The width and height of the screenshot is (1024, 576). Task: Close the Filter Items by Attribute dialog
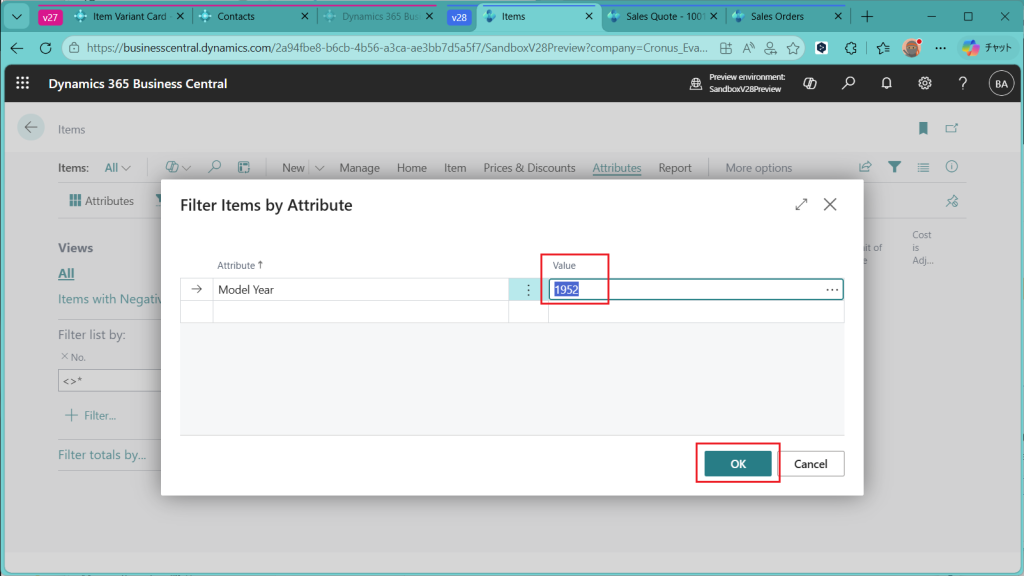[829, 204]
